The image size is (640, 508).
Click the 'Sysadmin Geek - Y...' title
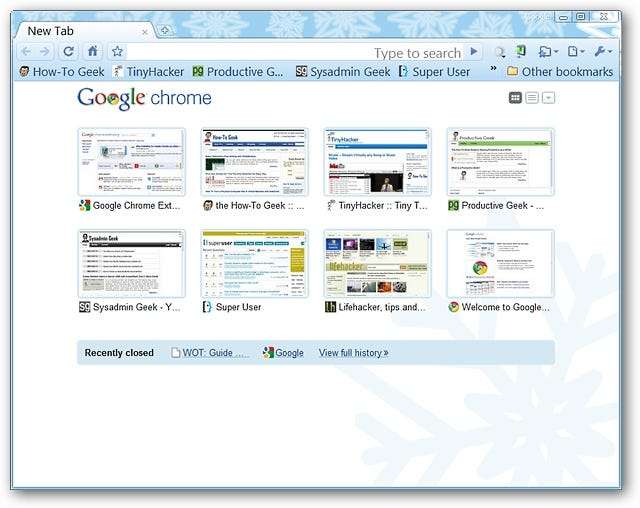click(x=136, y=307)
